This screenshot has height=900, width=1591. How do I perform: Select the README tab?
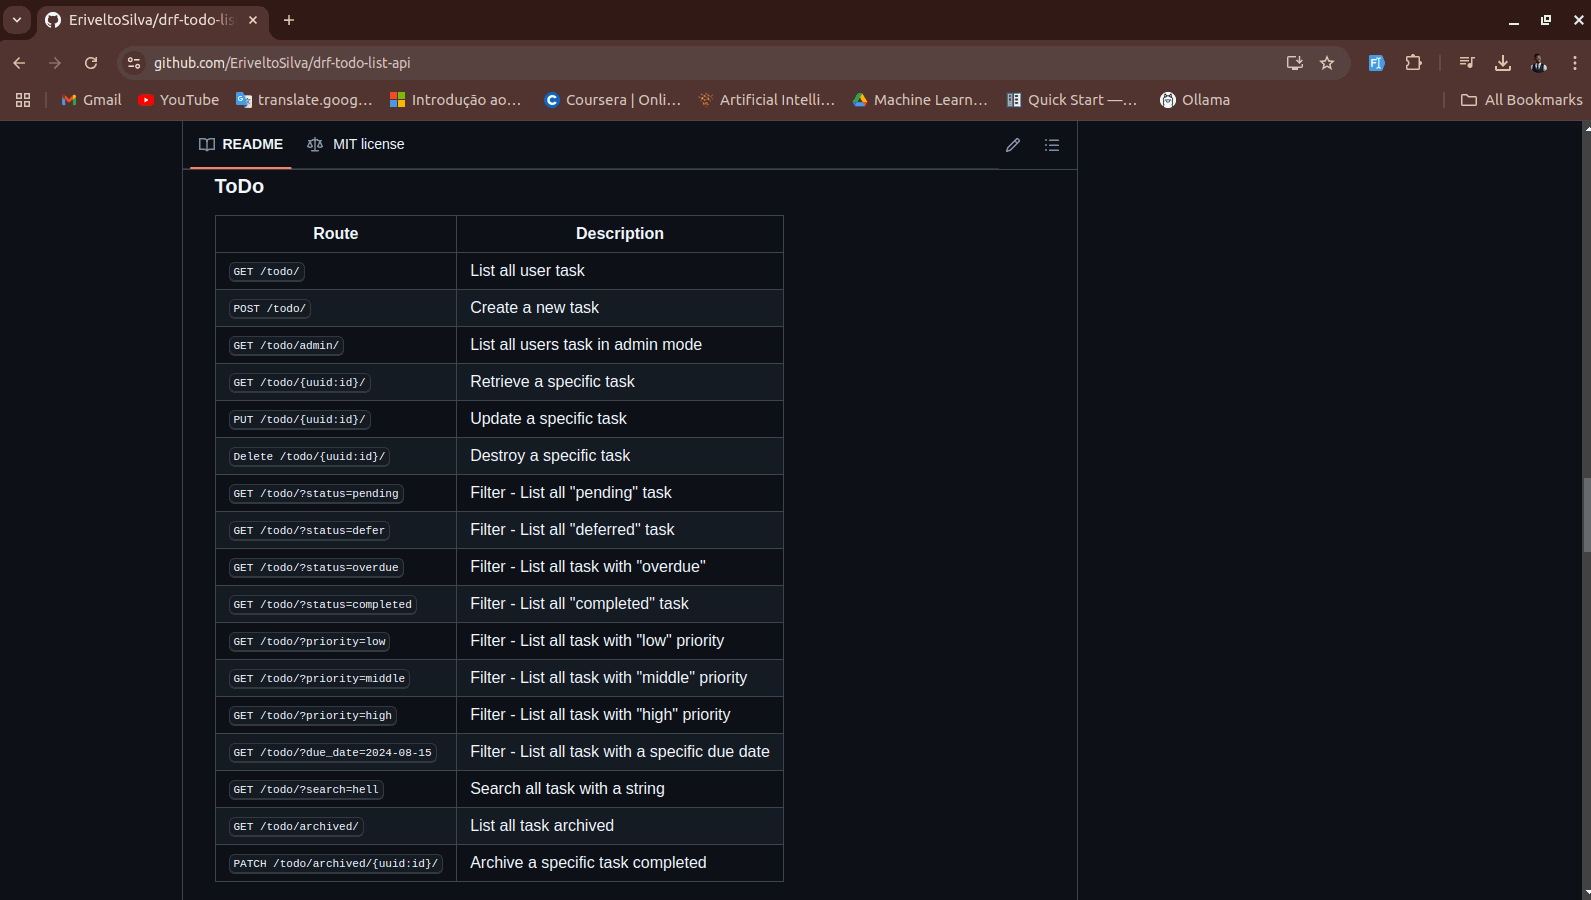(x=241, y=145)
